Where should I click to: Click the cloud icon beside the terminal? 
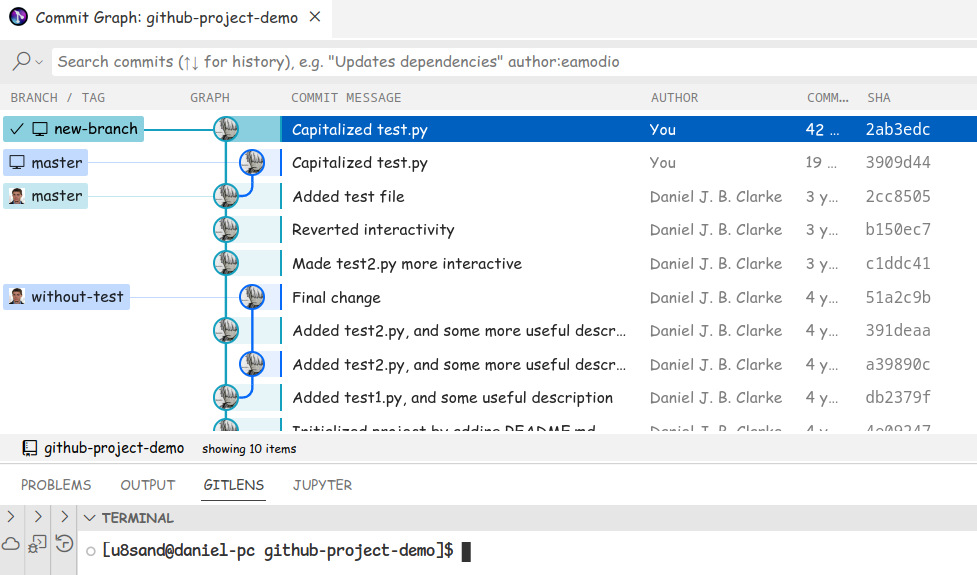click(x=11, y=544)
